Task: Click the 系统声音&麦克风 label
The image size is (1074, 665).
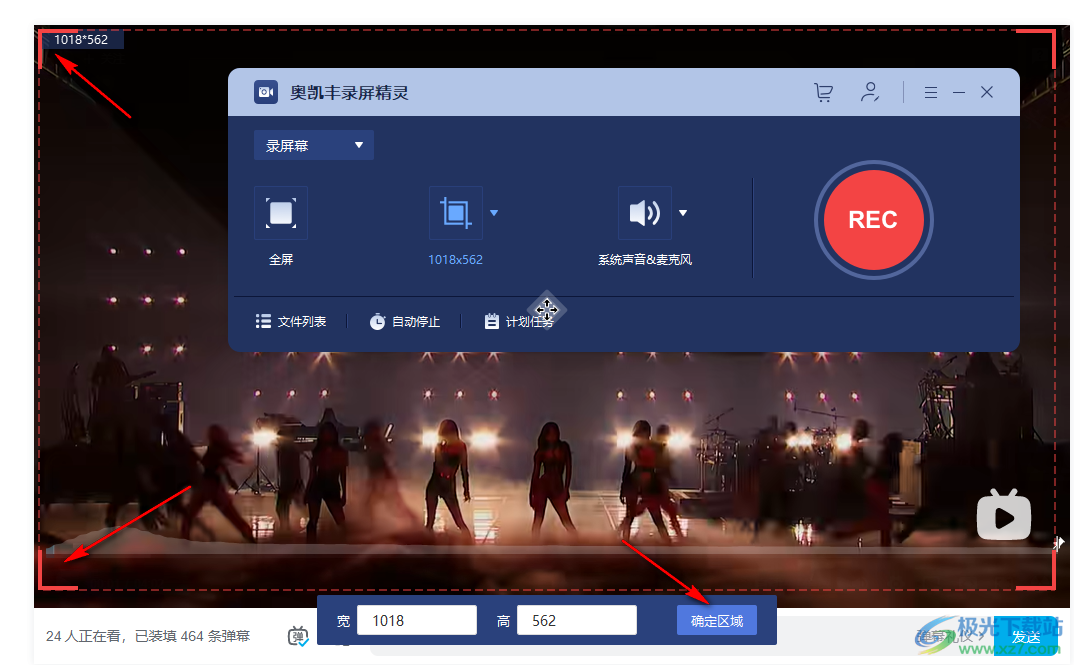Action: (645, 260)
